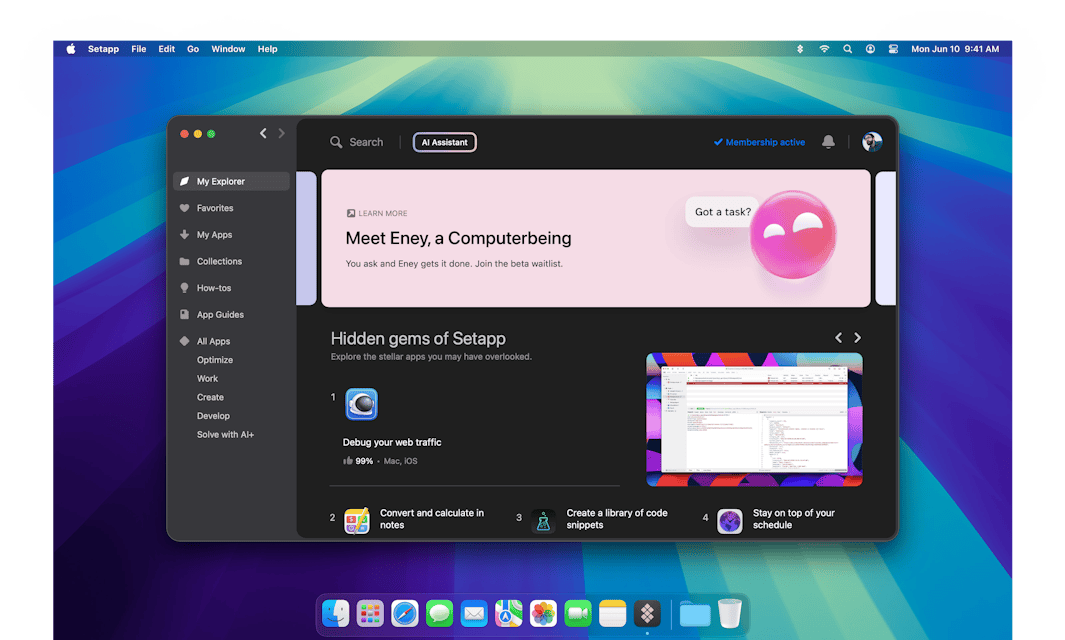The width and height of the screenshot is (1065, 640).
Task: Click the search magnifier icon
Action: click(336, 142)
